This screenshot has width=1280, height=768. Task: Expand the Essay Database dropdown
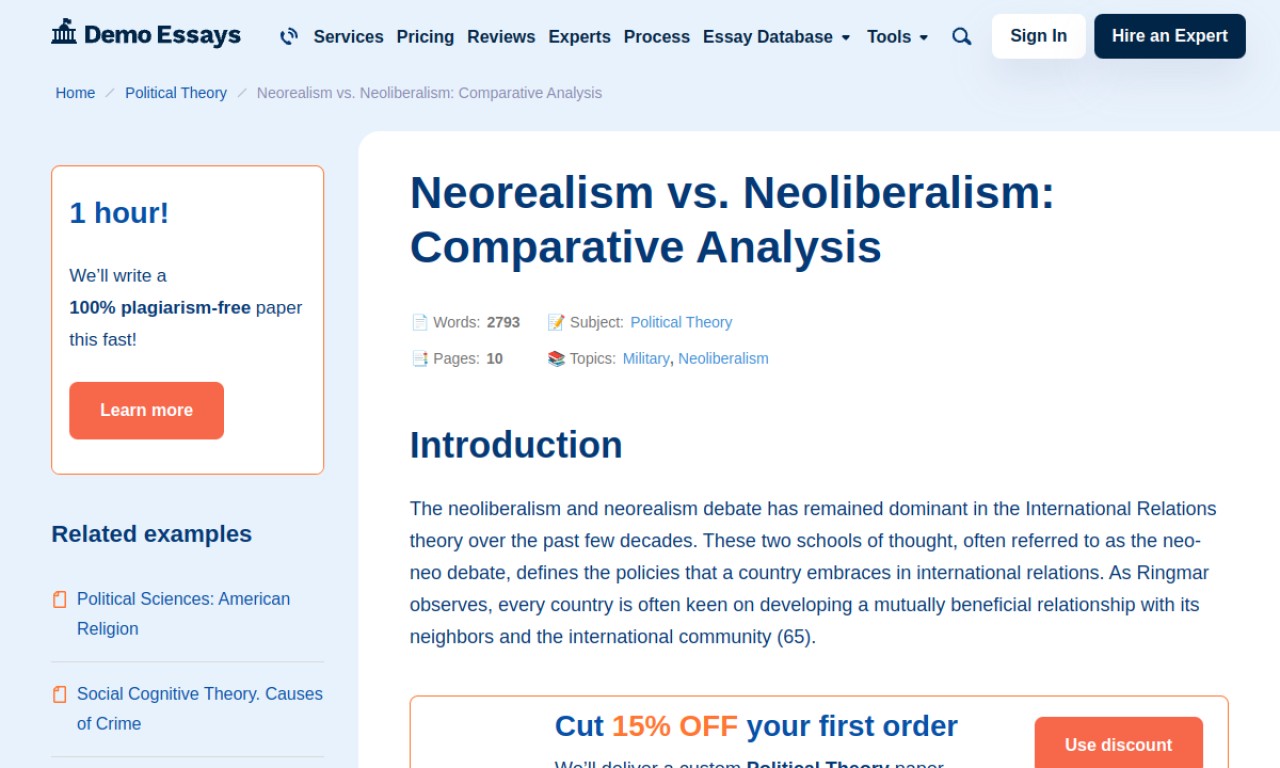(x=777, y=36)
